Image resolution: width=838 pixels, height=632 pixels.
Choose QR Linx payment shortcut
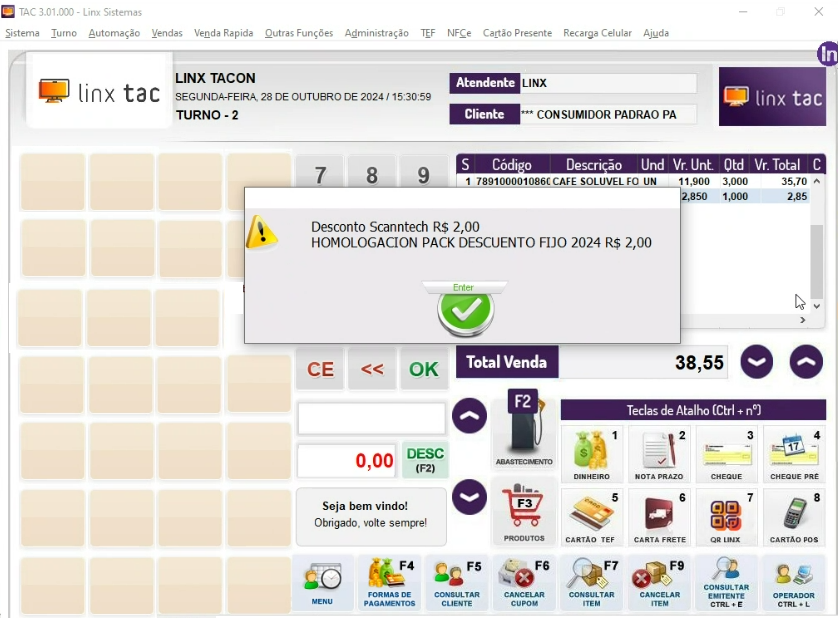click(x=726, y=517)
